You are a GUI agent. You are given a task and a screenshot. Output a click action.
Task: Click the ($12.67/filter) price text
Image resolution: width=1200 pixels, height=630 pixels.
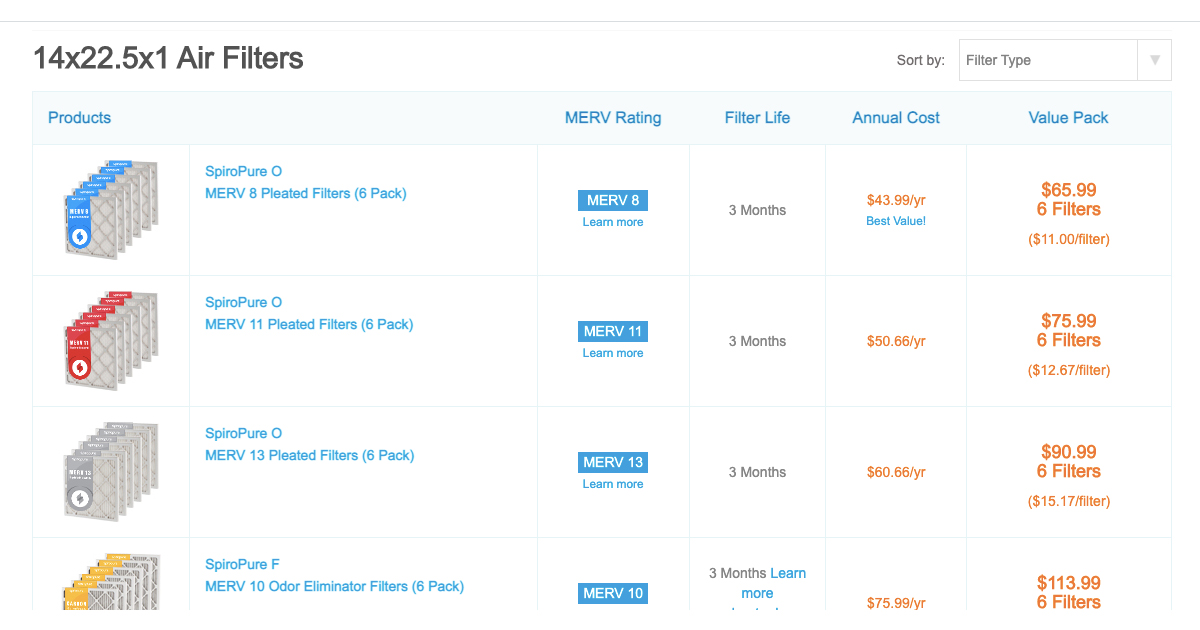click(x=1069, y=370)
